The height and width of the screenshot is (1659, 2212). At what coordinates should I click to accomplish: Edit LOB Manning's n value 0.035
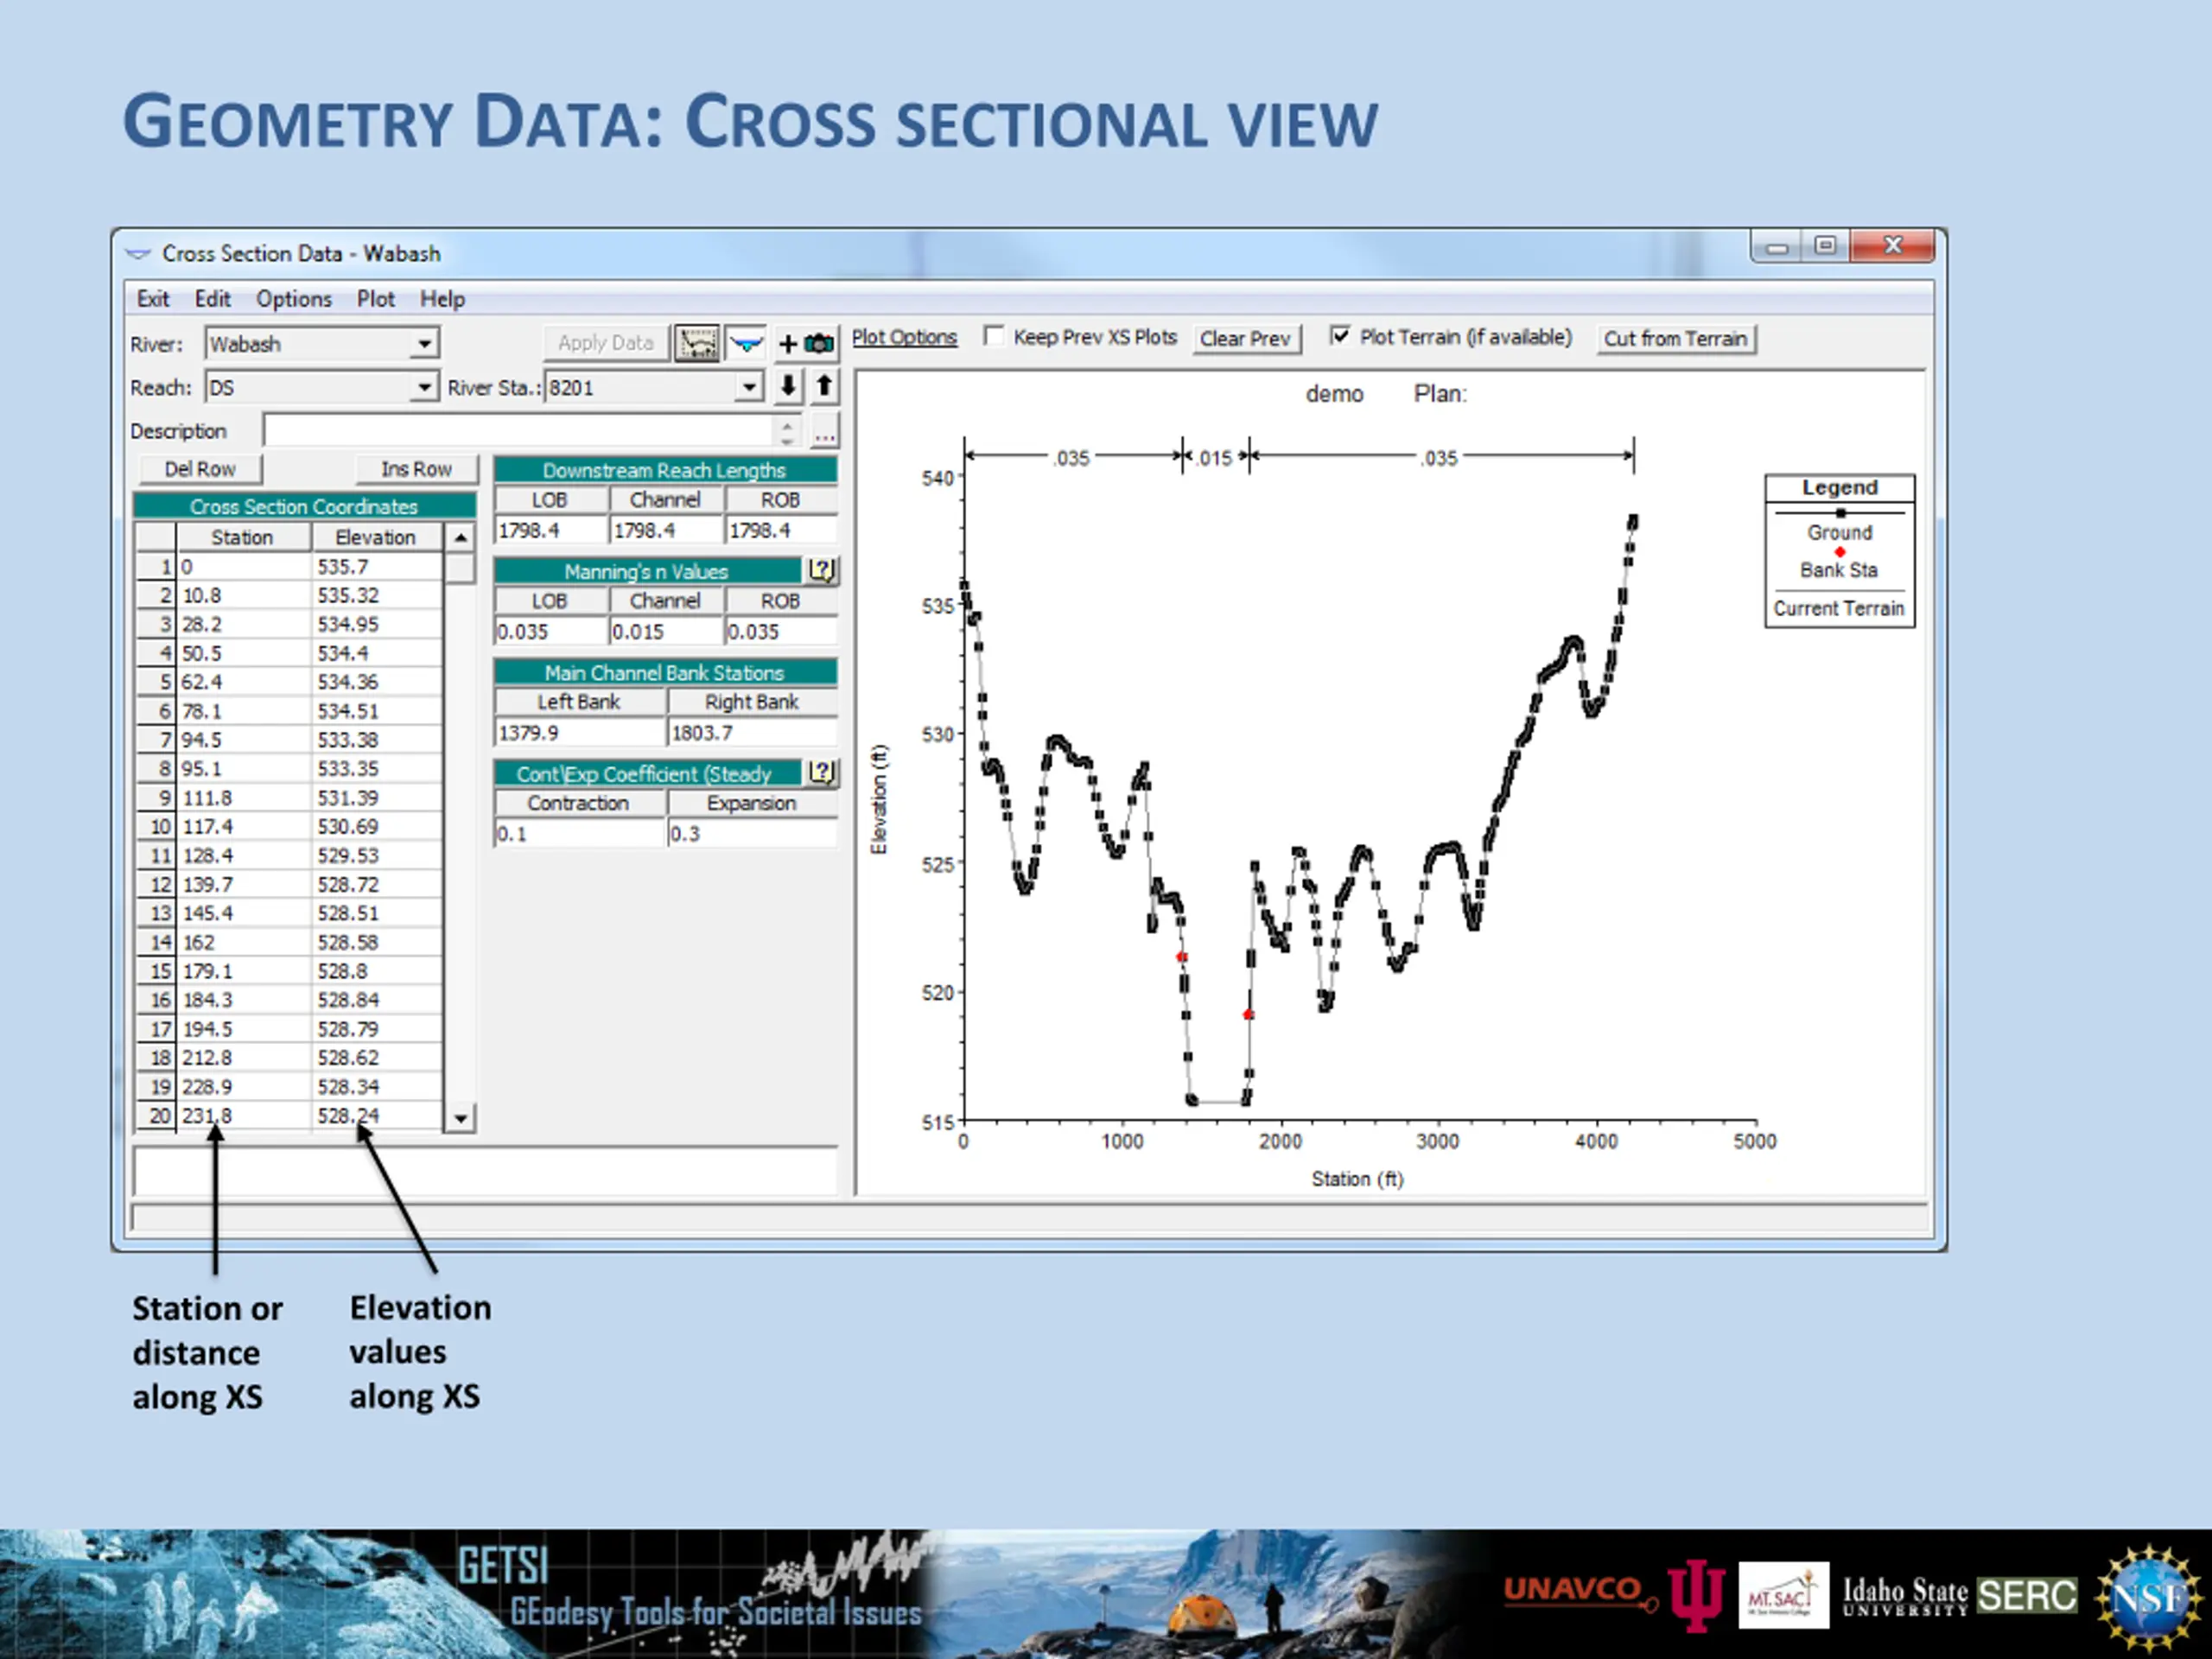pos(551,632)
